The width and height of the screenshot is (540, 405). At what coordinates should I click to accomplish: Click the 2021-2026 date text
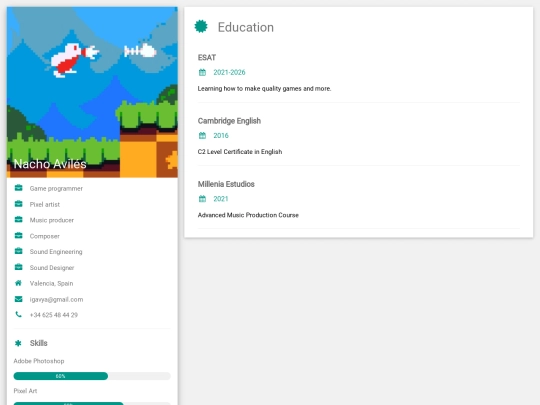pos(229,72)
